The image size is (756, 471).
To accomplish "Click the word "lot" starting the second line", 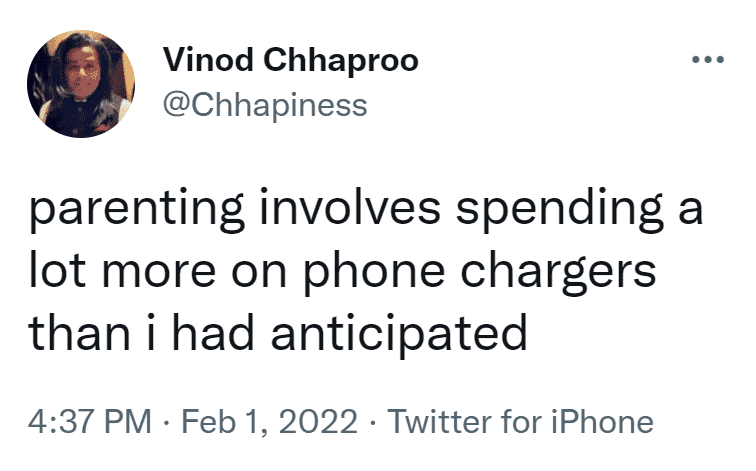I will click(57, 271).
